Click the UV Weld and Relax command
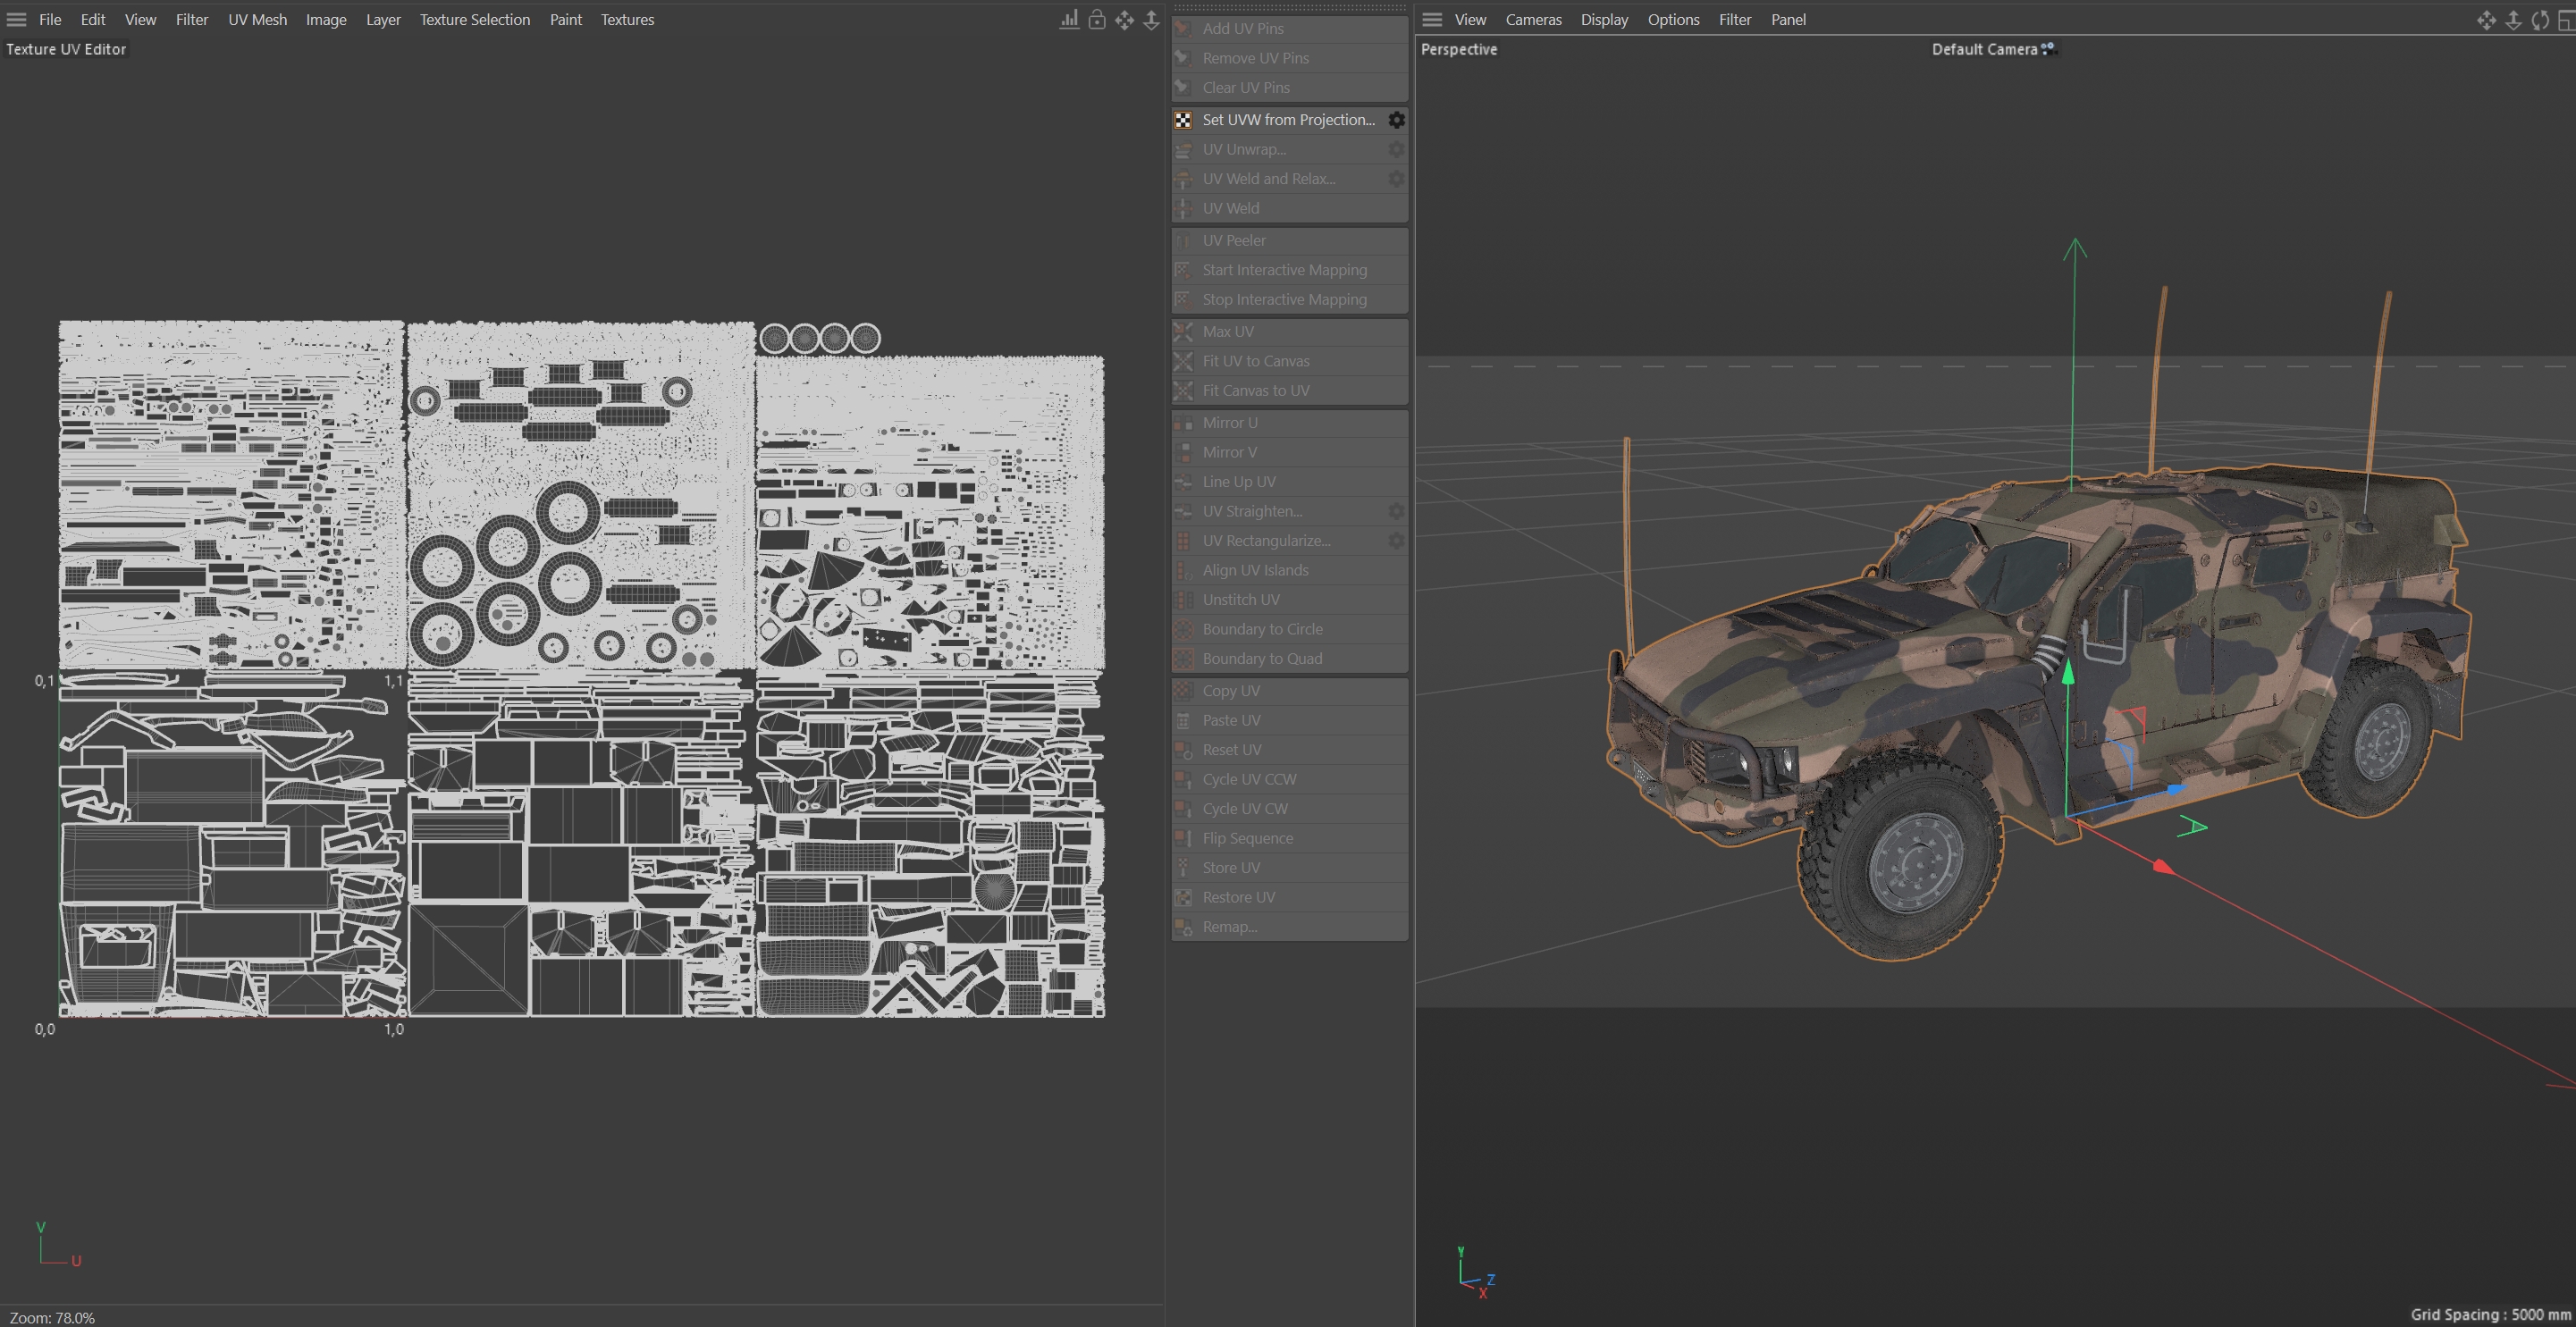 coord(1268,179)
